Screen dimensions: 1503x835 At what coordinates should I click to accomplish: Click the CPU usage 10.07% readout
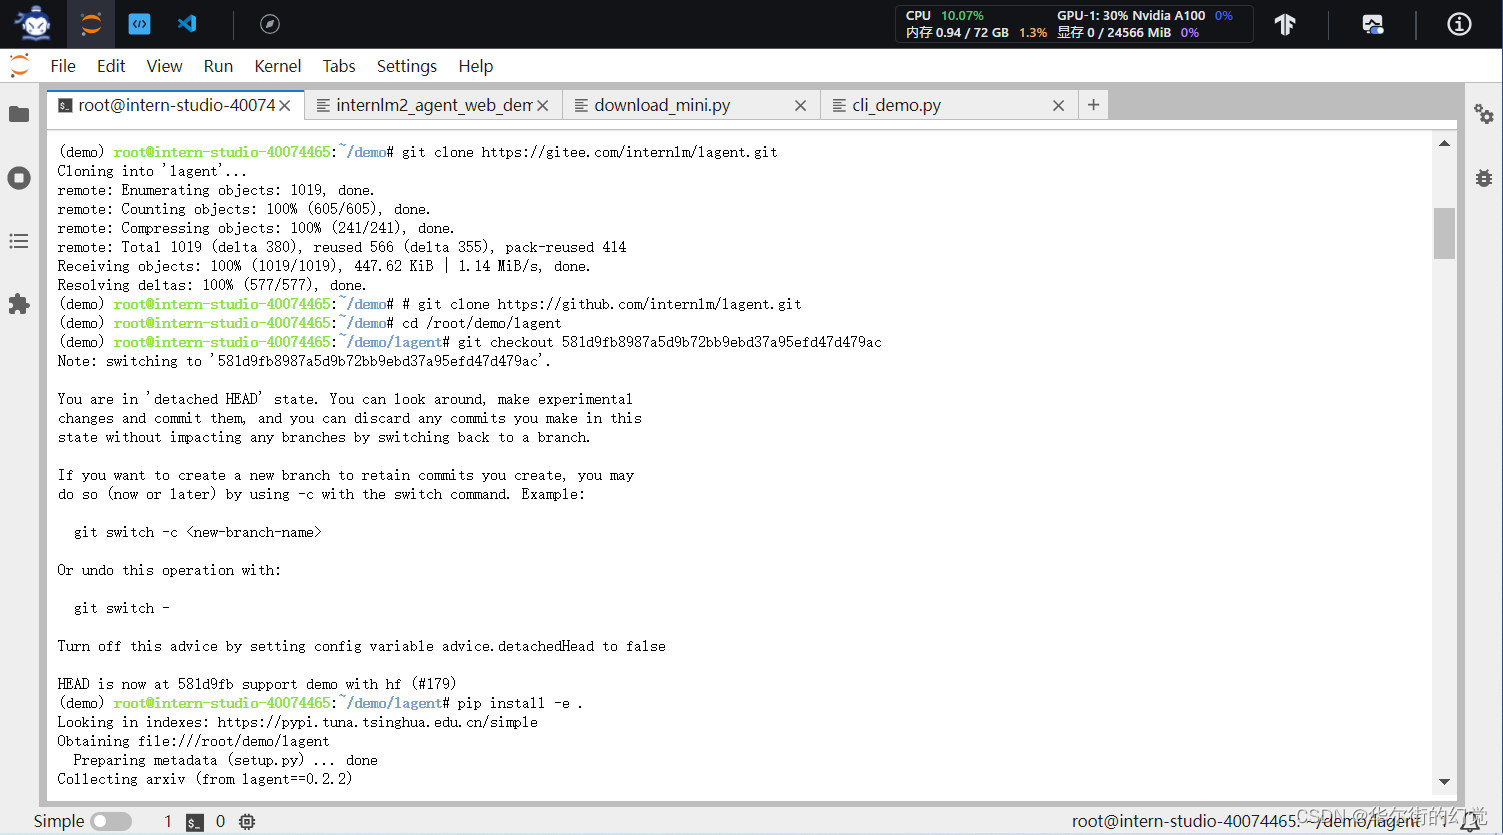click(x=944, y=15)
